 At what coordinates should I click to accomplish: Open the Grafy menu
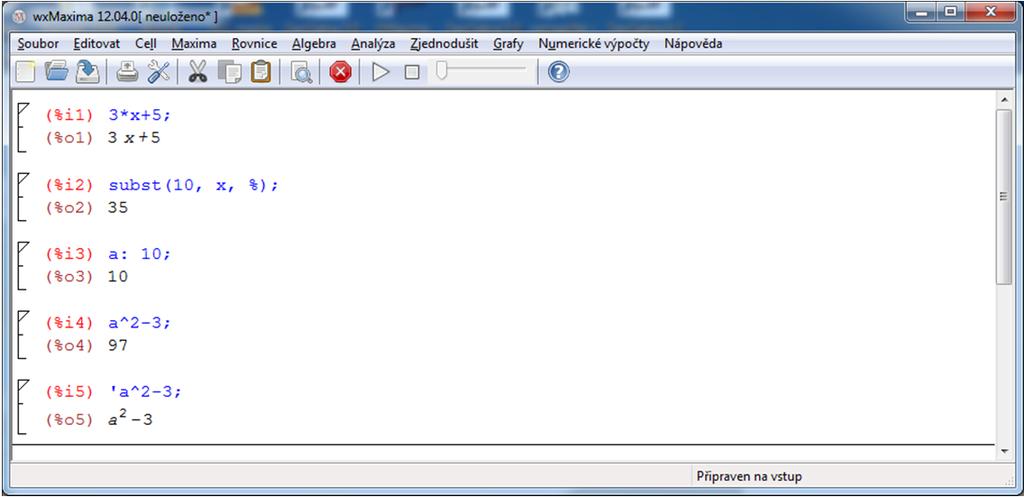(508, 44)
